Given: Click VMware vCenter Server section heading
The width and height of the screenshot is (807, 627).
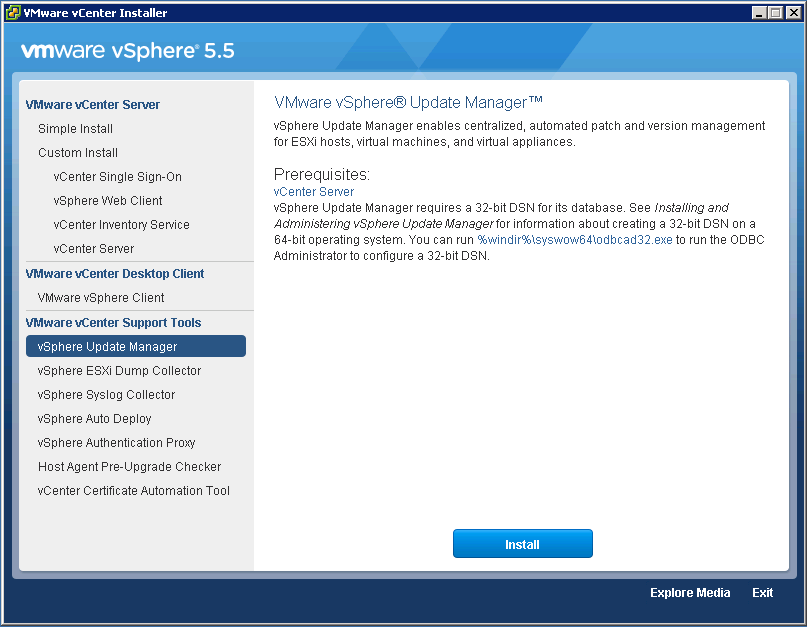Looking at the screenshot, I should tap(93, 104).
